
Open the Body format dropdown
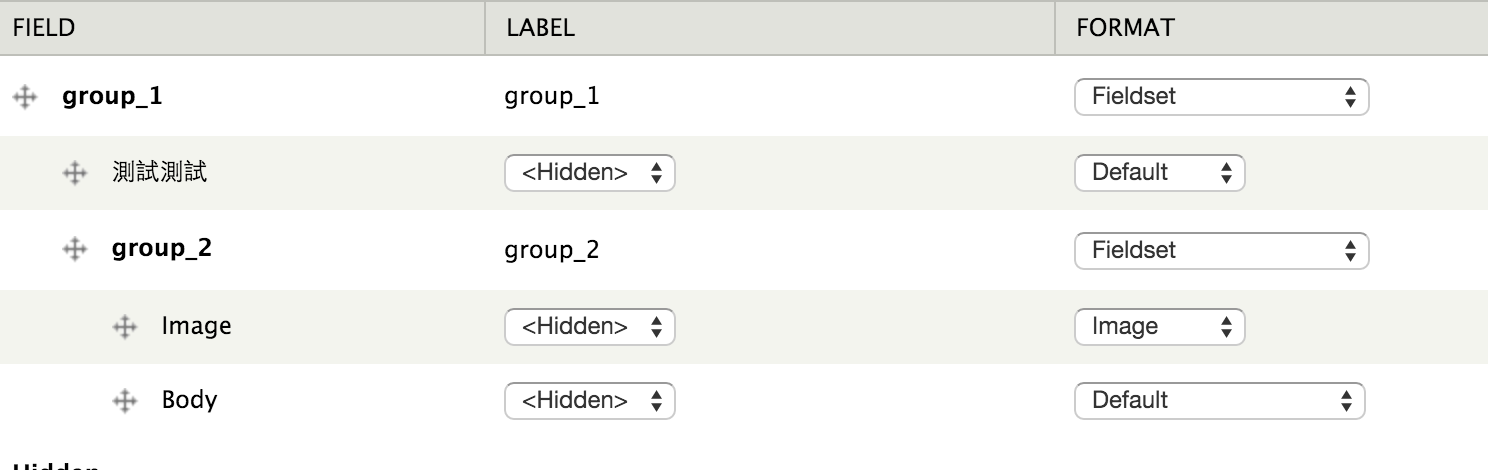pyautogui.click(x=1221, y=401)
